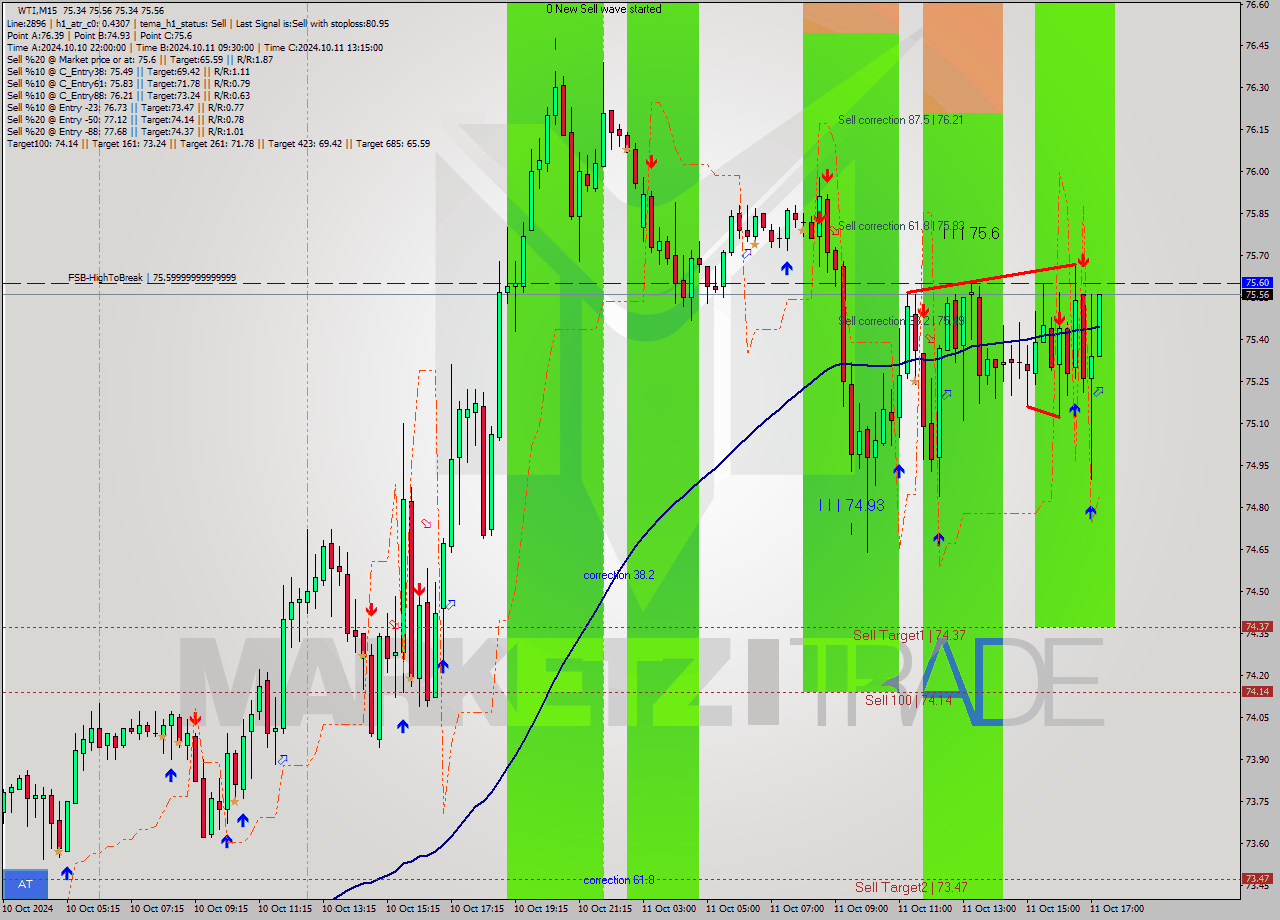Select the 'Sell correction 87.5 | 76.21' label

click(901, 120)
